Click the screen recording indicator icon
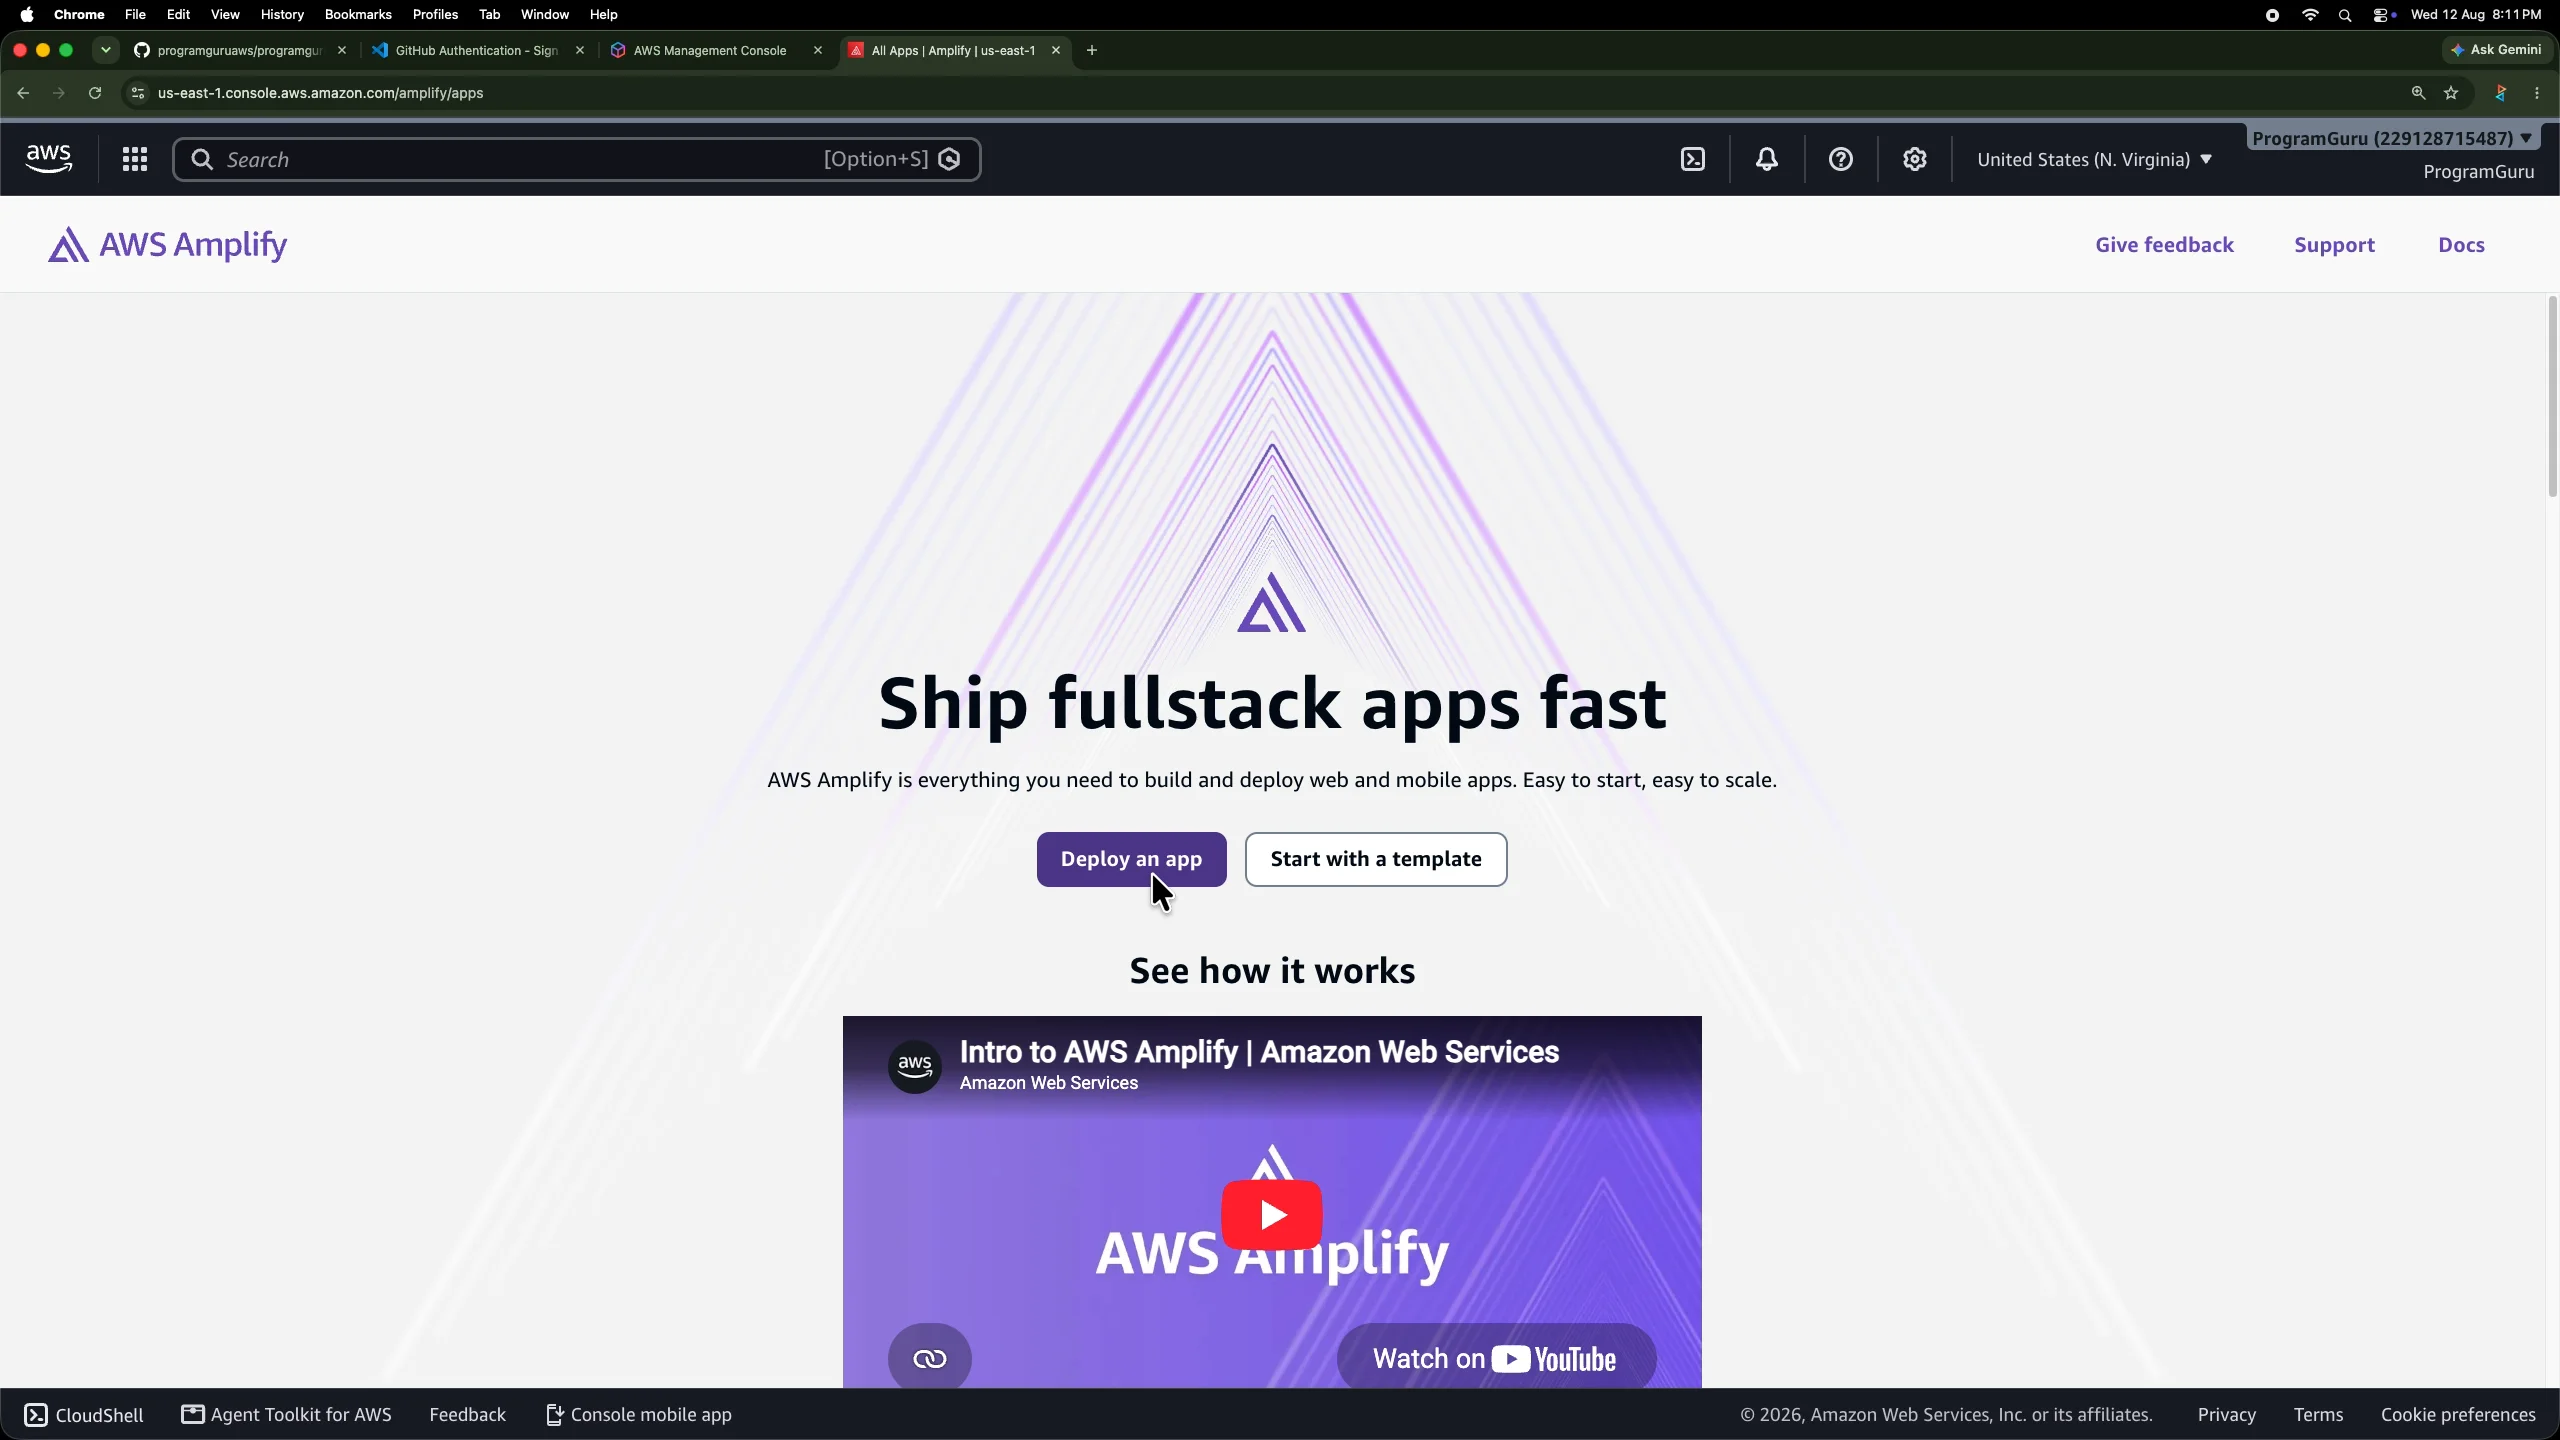The height and width of the screenshot is (1440, 2560). point(2272,15)
